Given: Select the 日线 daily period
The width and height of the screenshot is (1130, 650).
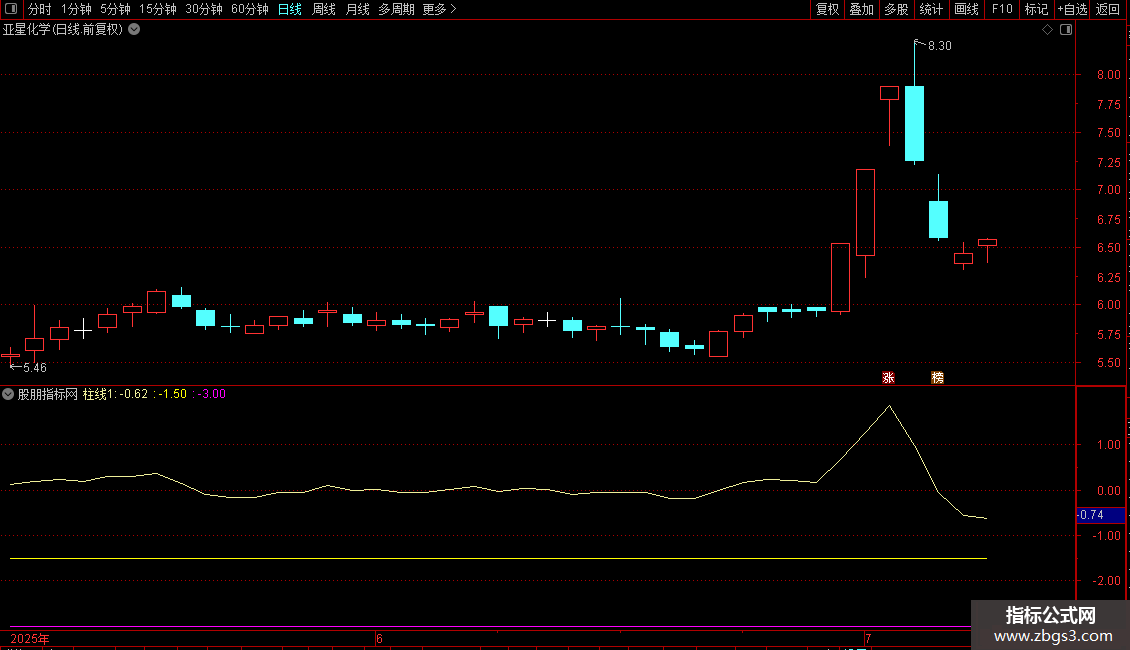Looking at the screenshot, I should (290, 9).
